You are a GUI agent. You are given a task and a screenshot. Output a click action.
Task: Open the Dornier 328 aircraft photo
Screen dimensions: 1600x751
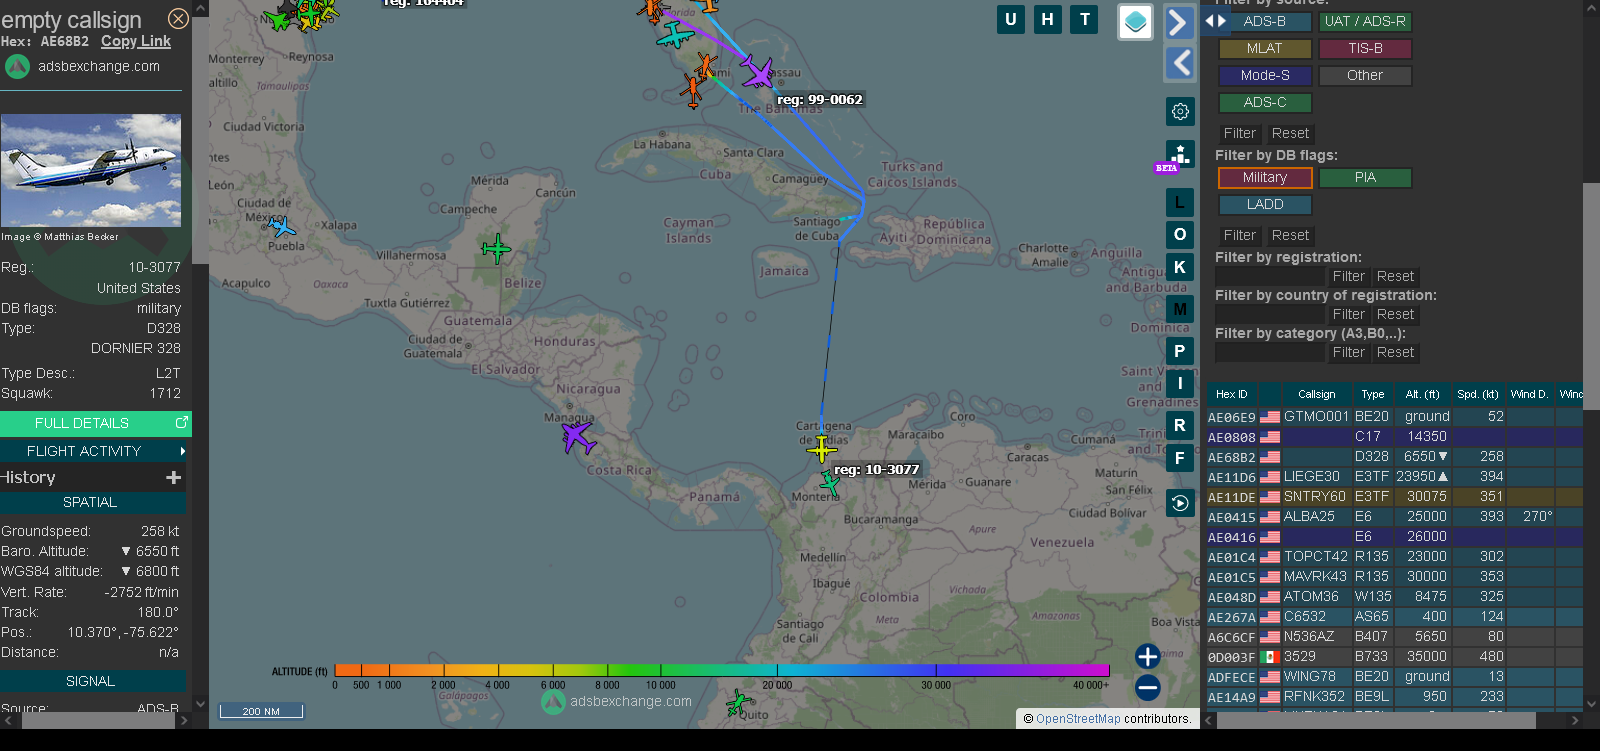point(91,170)
